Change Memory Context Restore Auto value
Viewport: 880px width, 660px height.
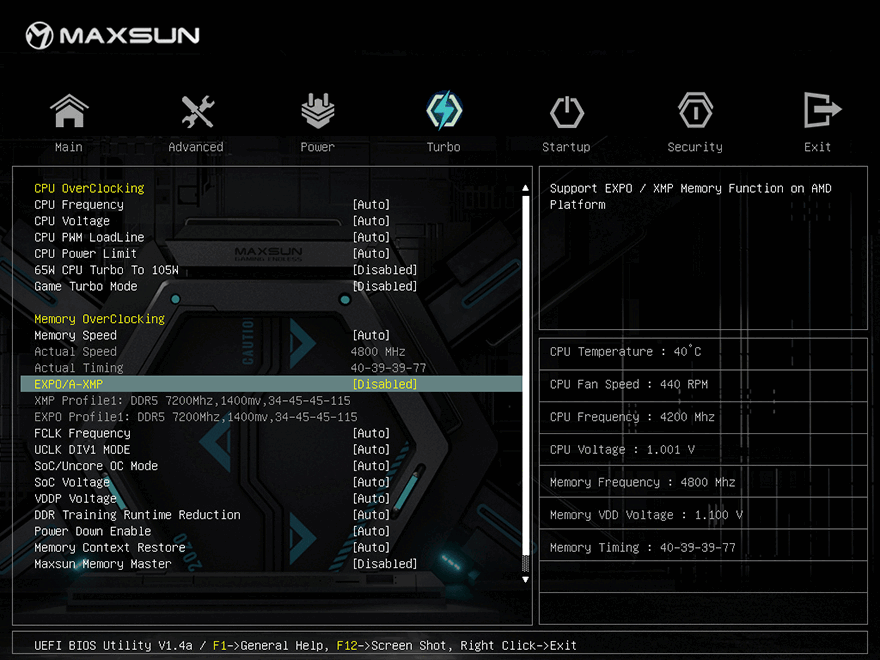pyautogui.click(x=371, y=547)
